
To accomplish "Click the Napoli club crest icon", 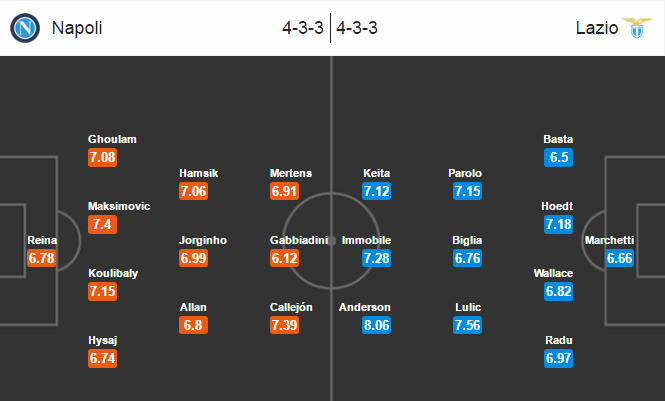I will coord(25,28).
